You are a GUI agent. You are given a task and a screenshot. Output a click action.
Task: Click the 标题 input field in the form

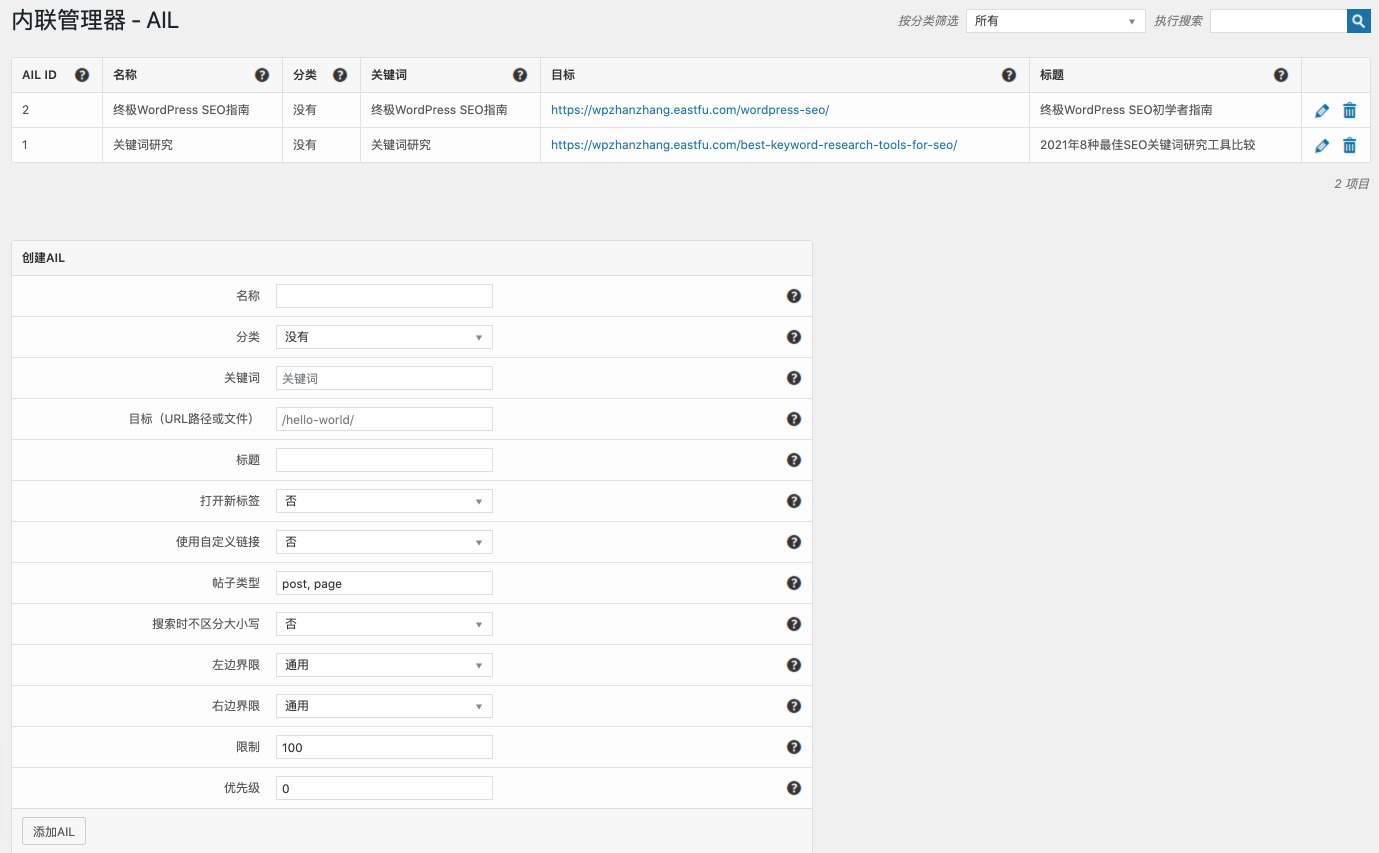384,460
